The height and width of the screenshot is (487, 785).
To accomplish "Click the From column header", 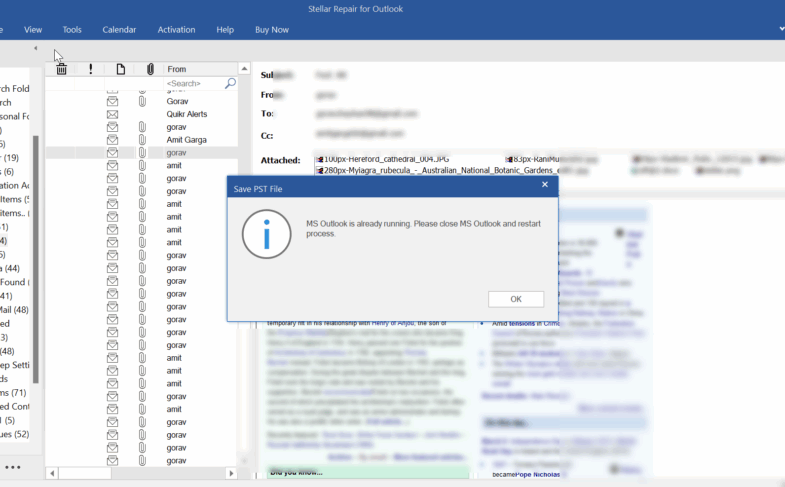I will click(x=201, y=69).
